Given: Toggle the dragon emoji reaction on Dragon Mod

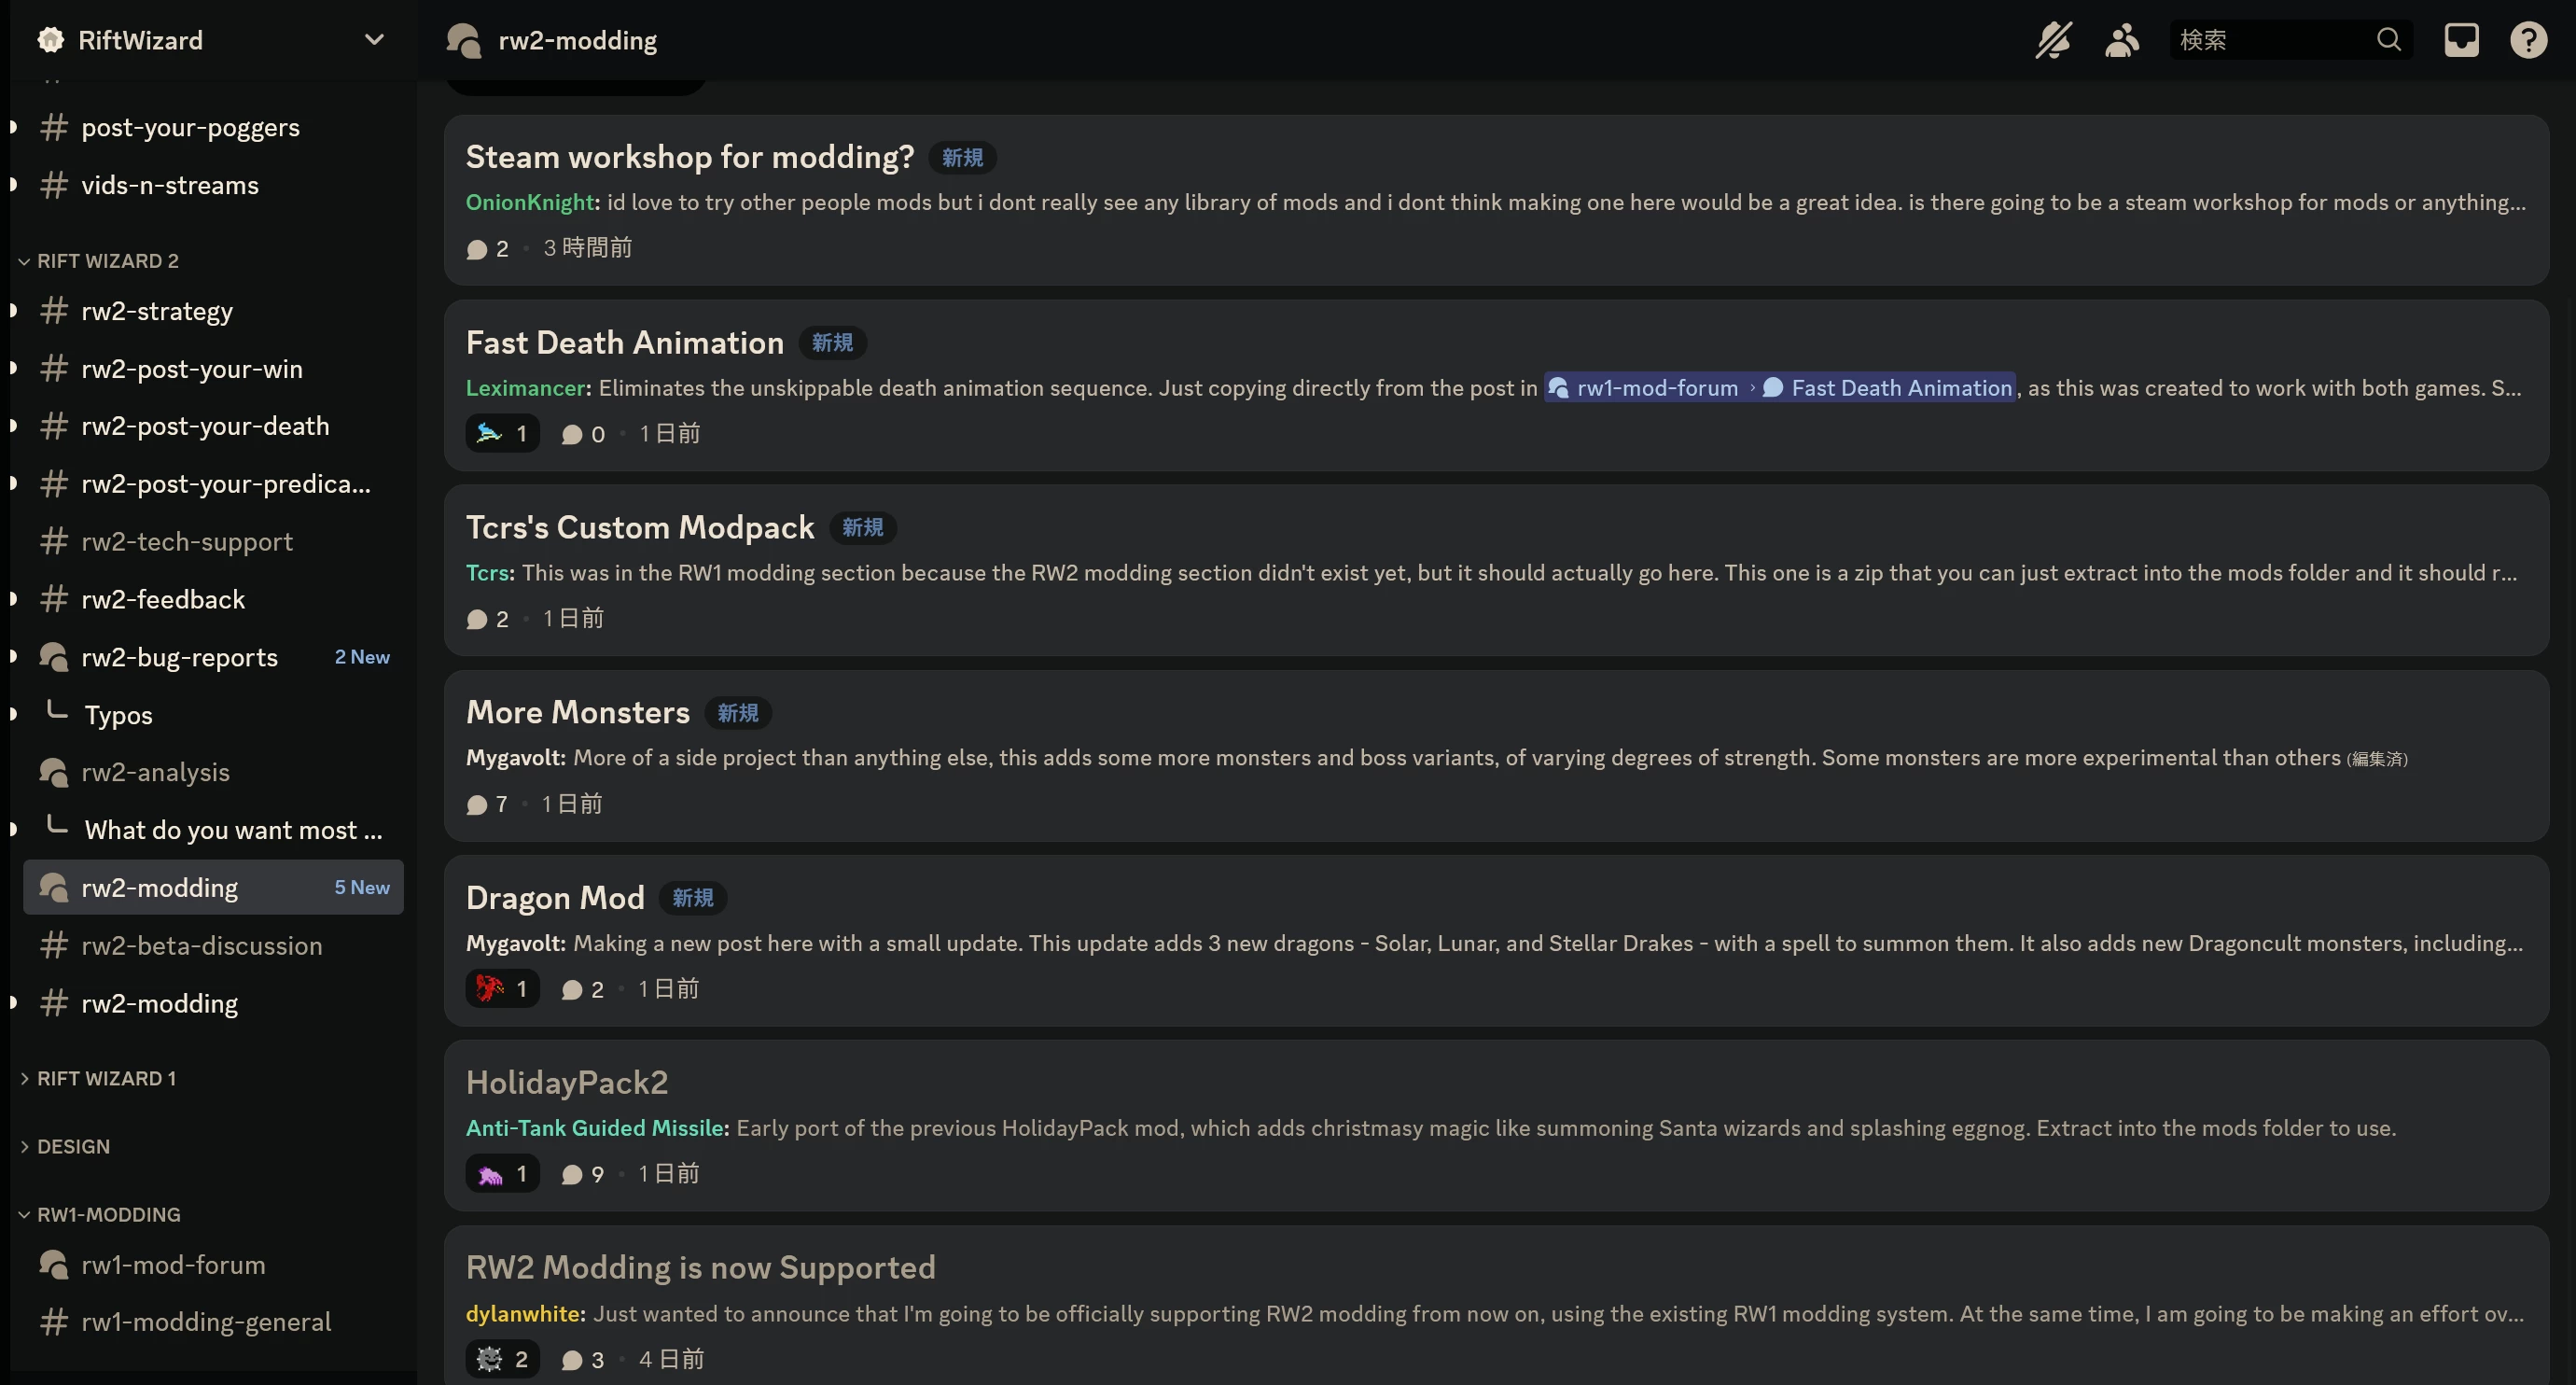Looking at the screenshot, I should pos(502,989).
